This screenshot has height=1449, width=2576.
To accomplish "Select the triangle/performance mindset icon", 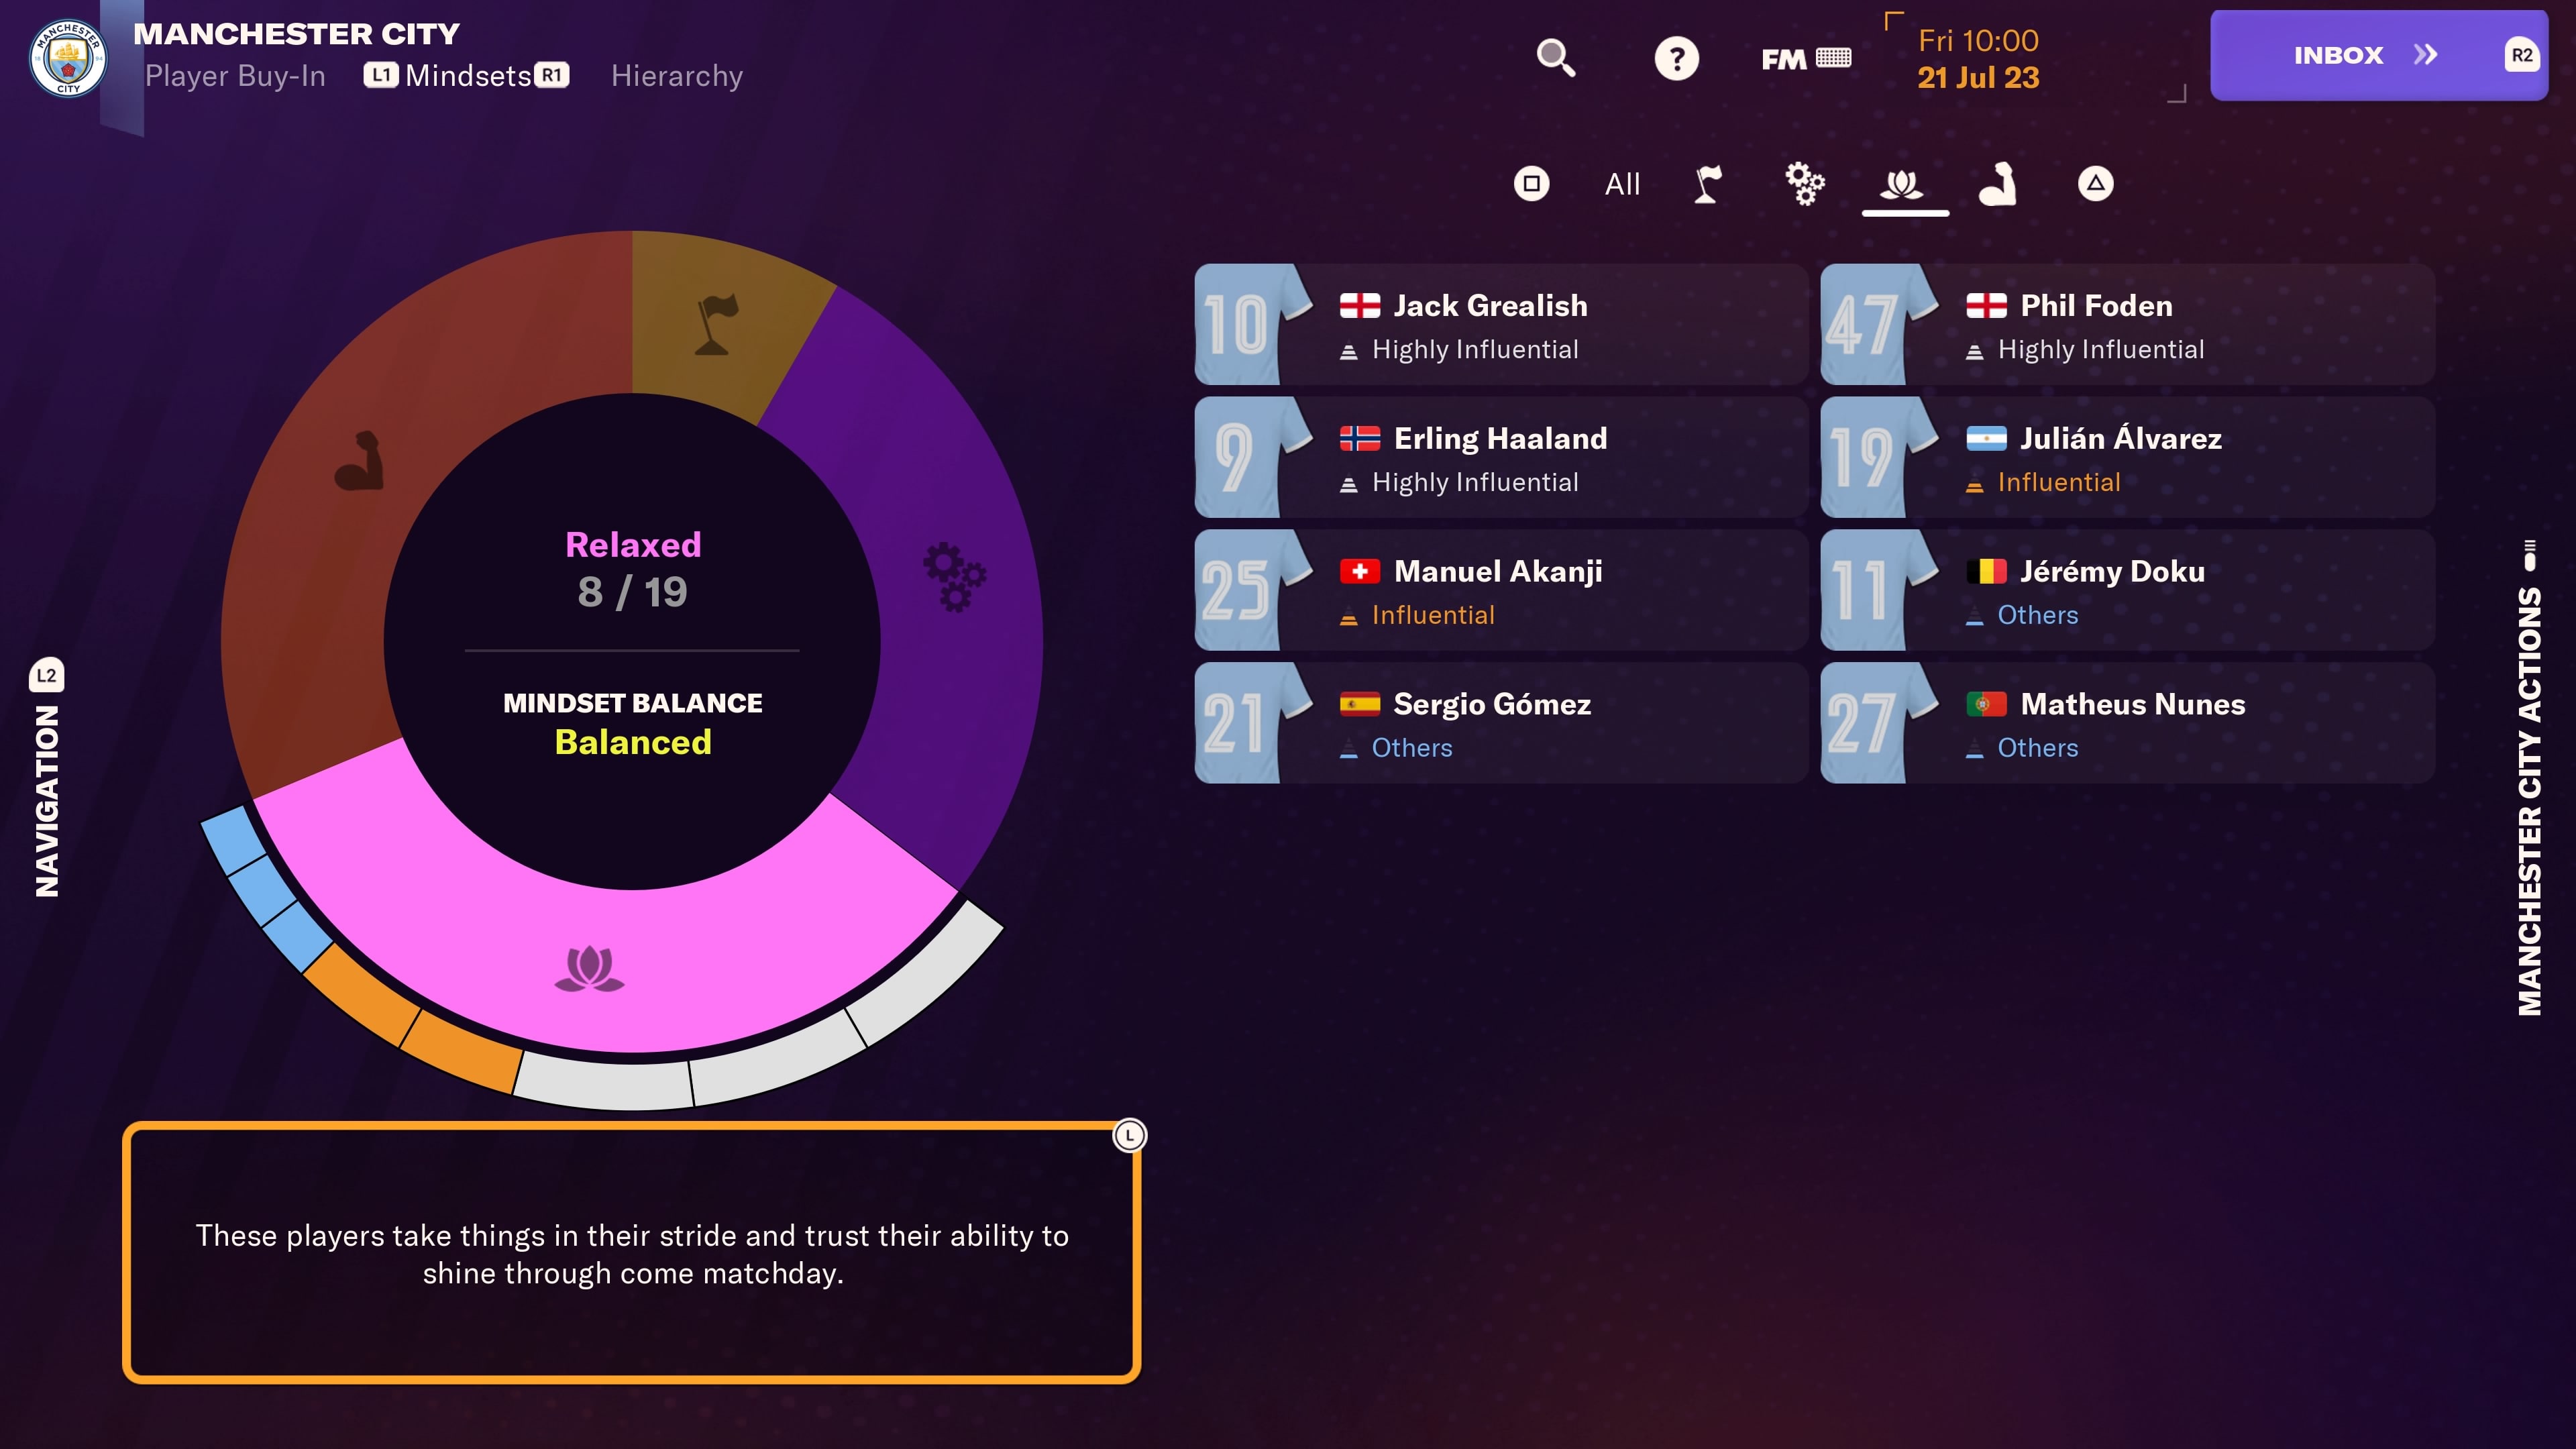I will 2096,182.
